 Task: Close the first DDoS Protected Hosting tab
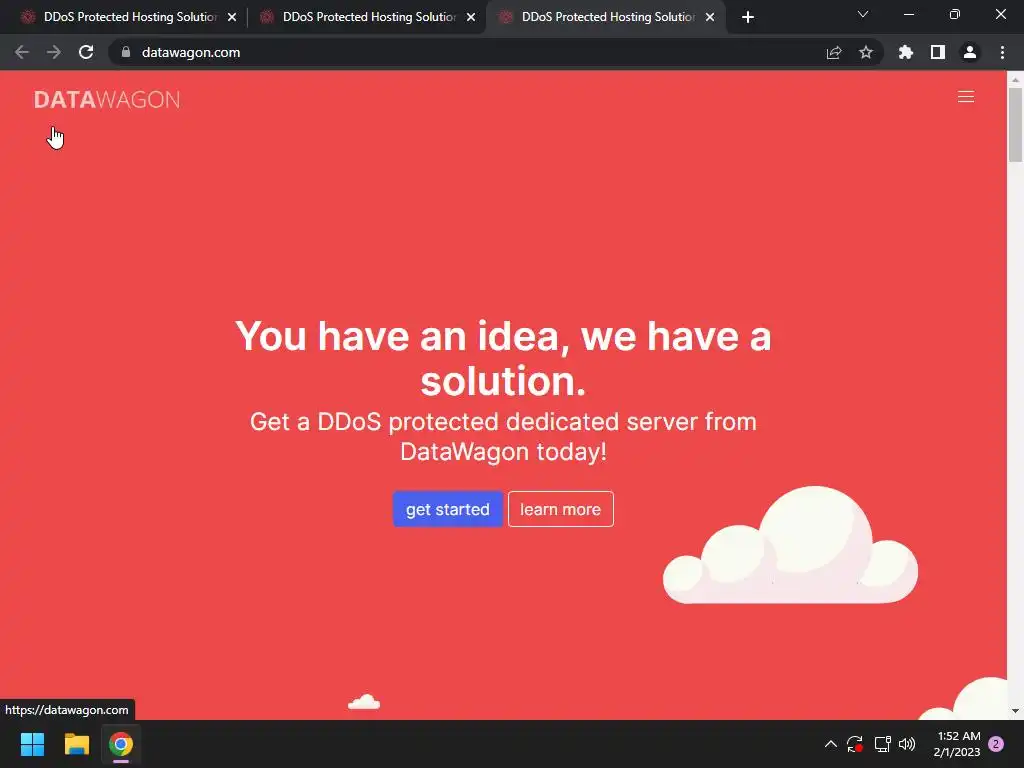click(x=232, y=17)
